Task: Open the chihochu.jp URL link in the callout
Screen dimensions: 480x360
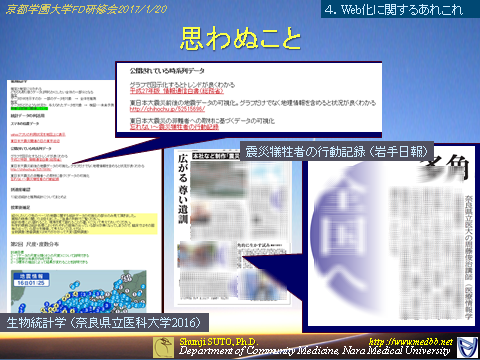Action: [x=167, y=109]
